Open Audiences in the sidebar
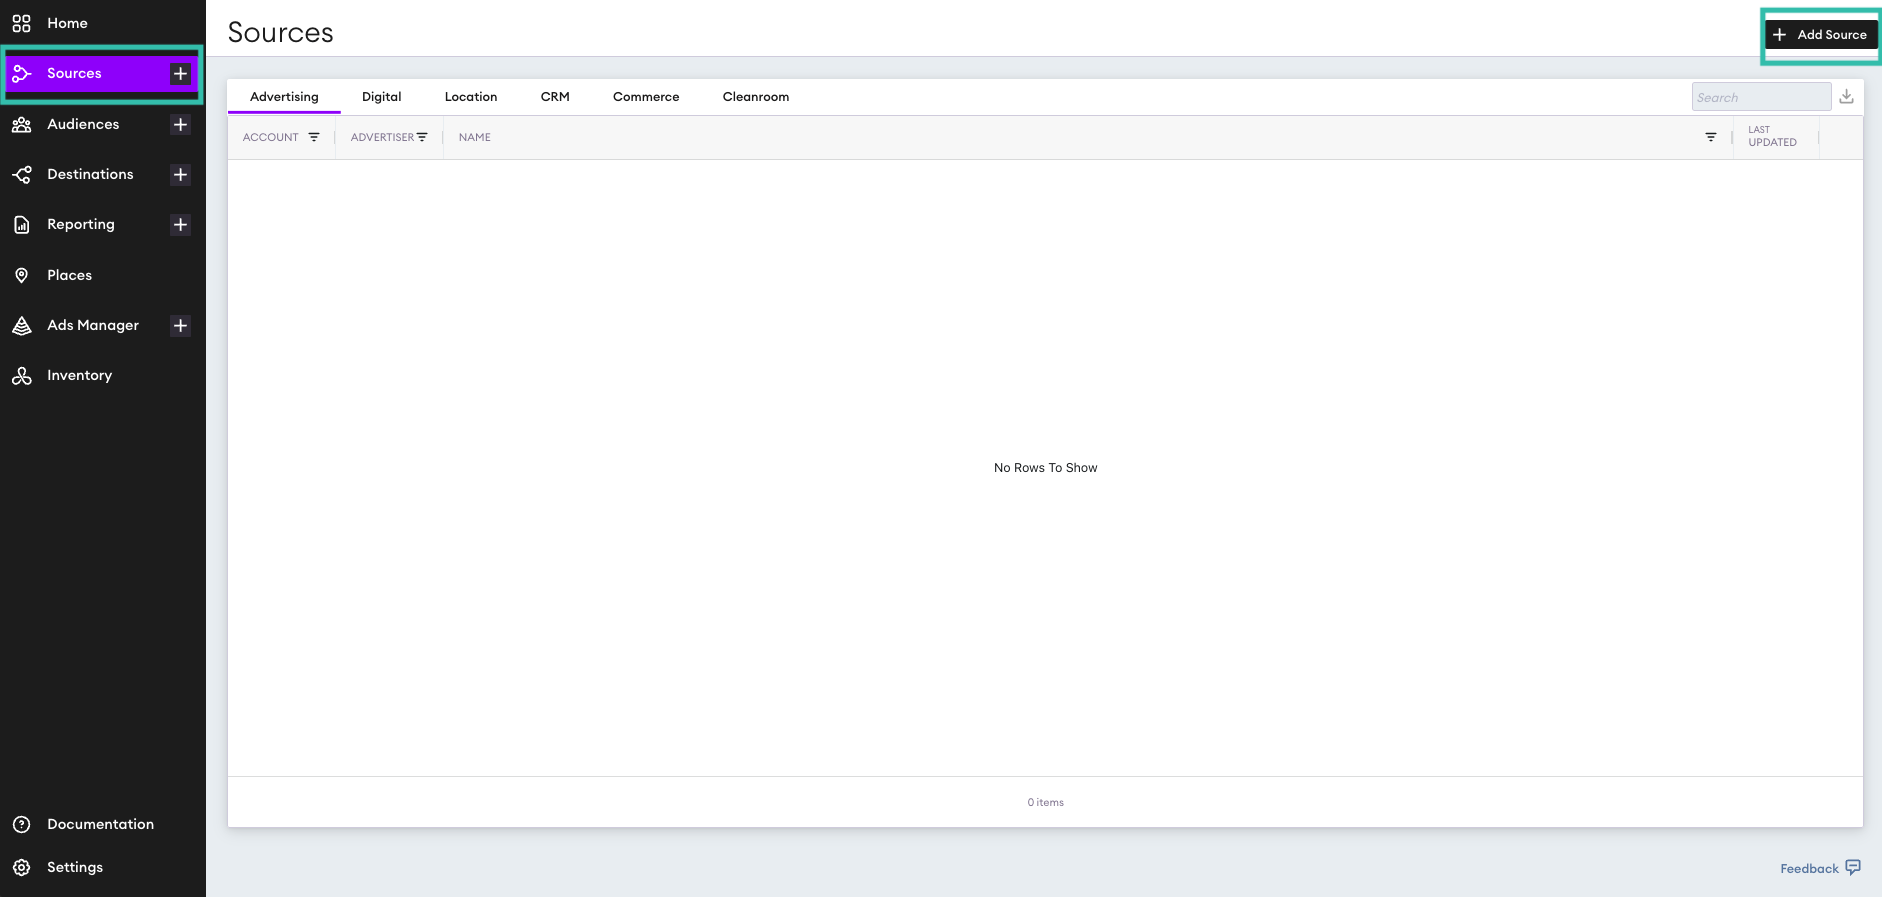Viewport: 1882px width, 897px height. pyautogui.click(x=83, y=124)
